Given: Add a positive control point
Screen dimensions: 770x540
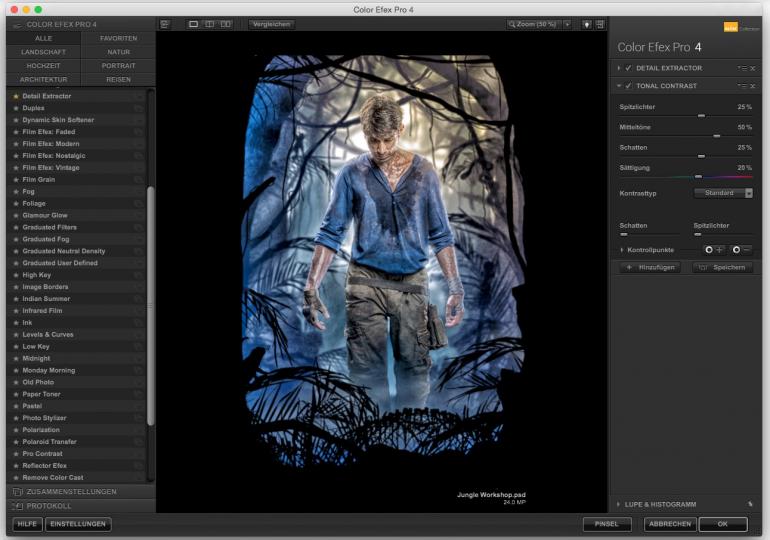Looking at the screenshot, I should click(x=714, y=250).
